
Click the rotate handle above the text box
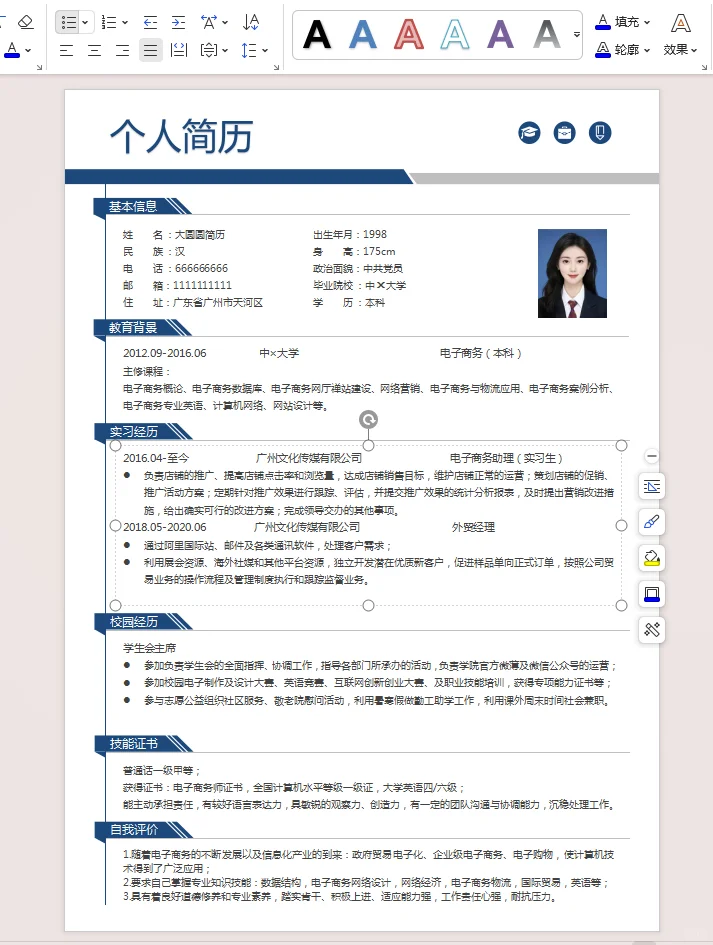(x=368, y=419)
